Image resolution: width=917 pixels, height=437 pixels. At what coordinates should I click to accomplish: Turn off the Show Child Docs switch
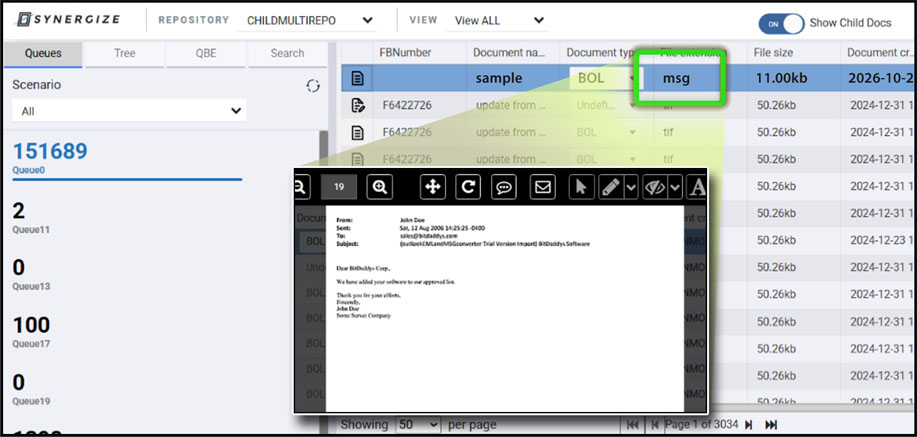point(781,23)
